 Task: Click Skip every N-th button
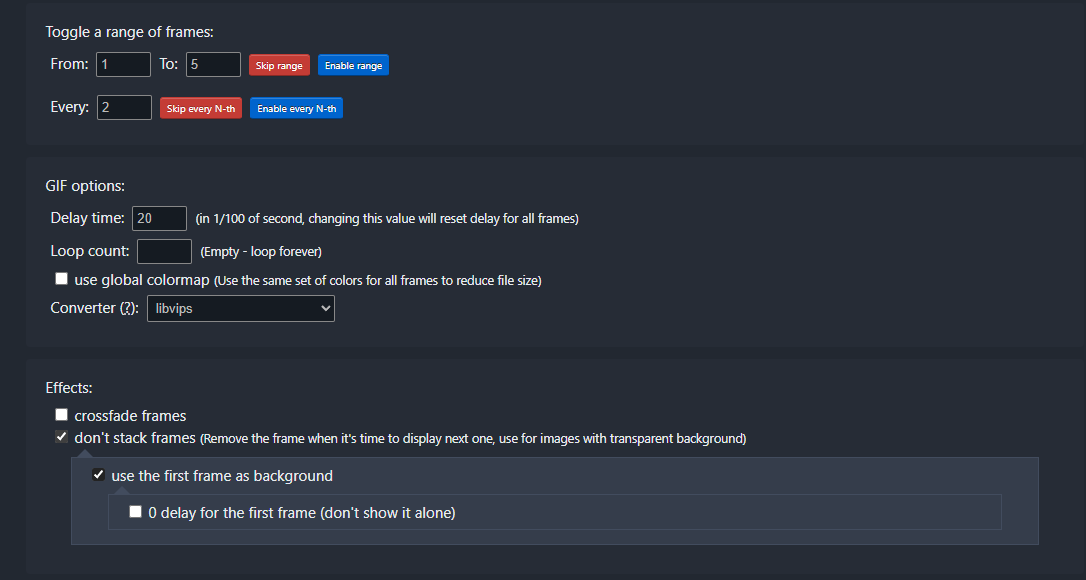[x=201, y=108]
